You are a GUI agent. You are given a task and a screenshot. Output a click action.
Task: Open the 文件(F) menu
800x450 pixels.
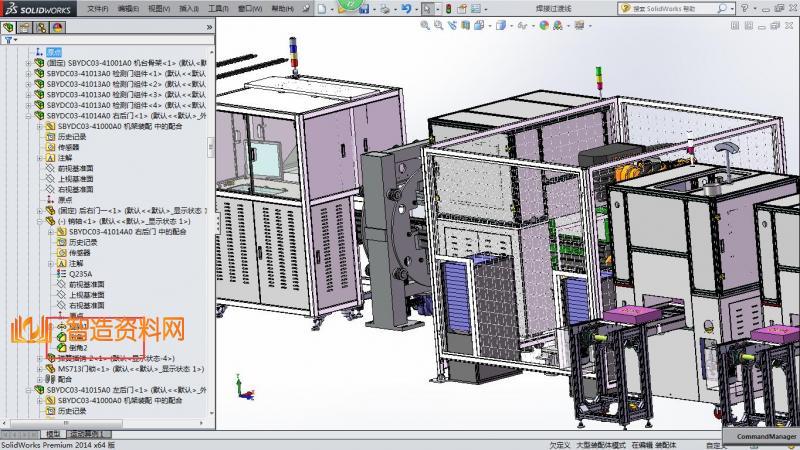click(x=97, y=8)
